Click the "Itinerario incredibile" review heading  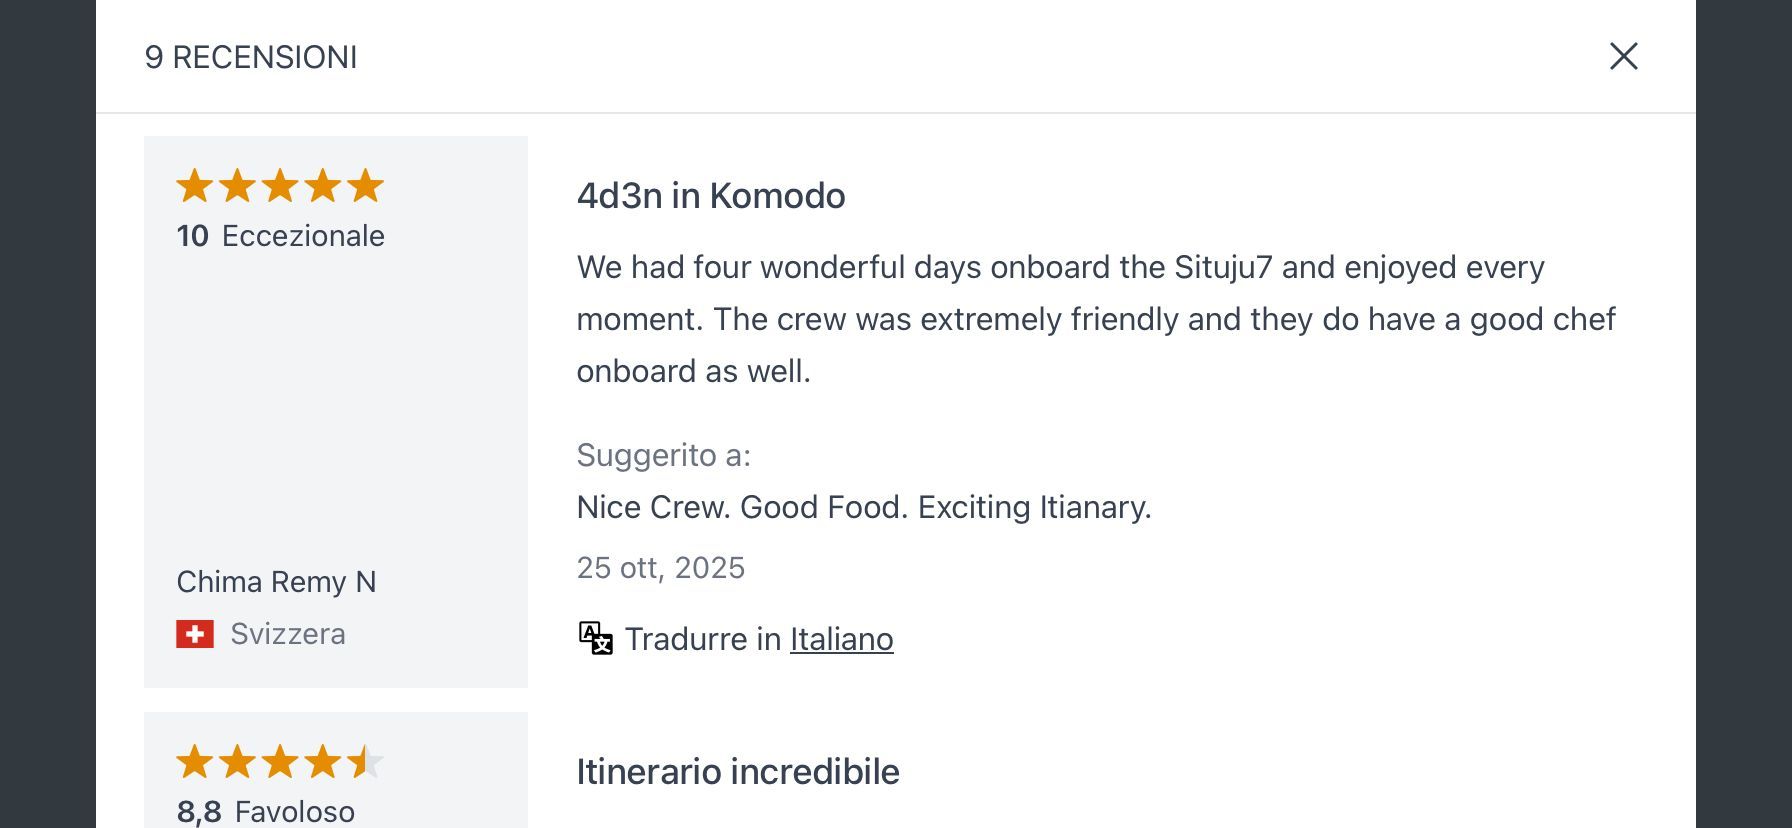click(737, 772)
